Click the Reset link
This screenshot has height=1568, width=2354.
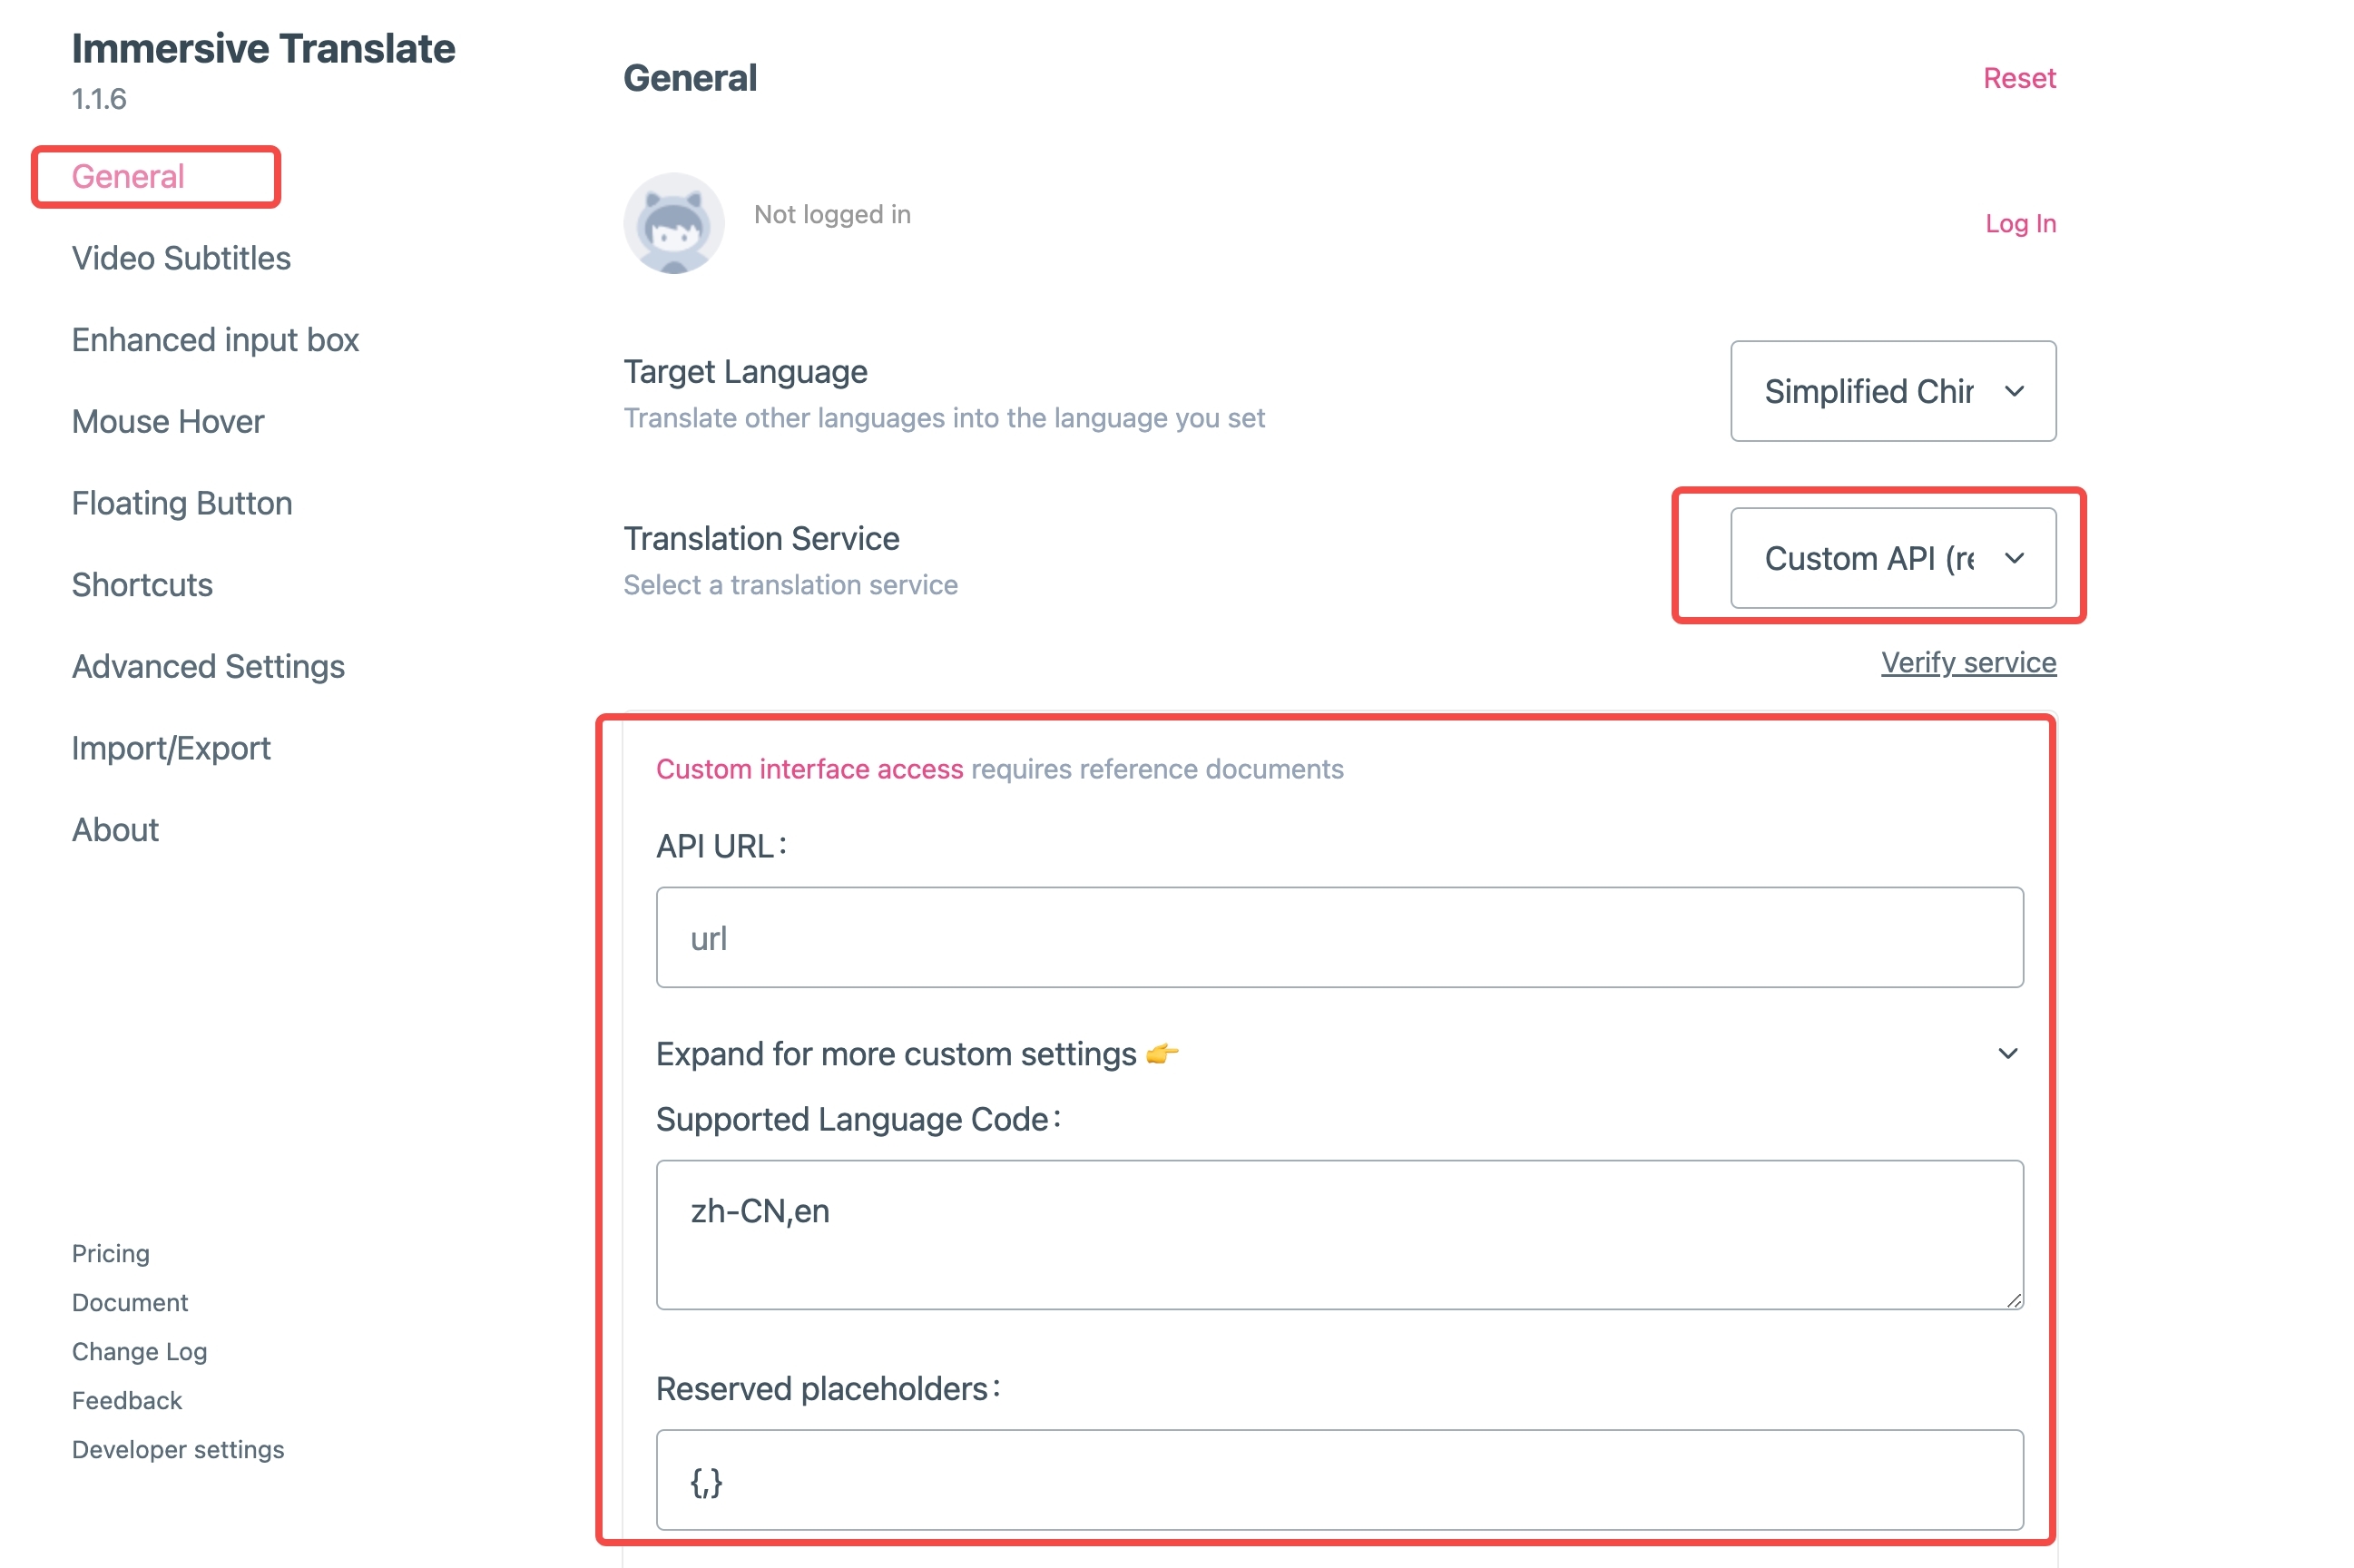pos(2018,78)
